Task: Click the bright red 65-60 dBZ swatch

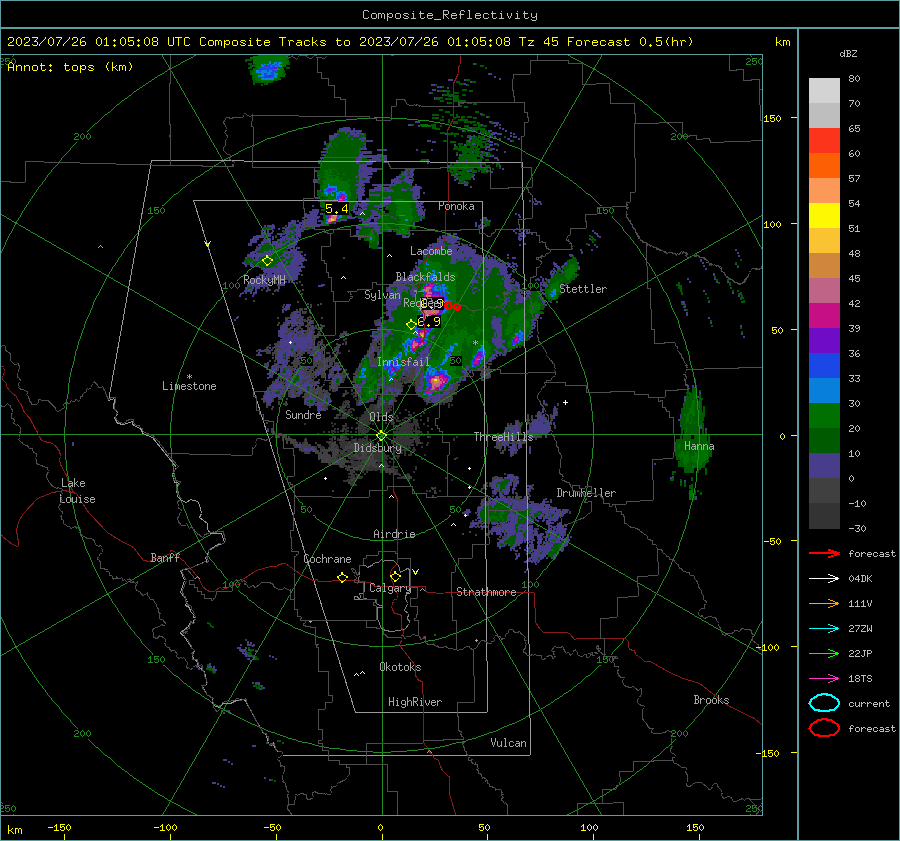Action: (x=824, y=141)
